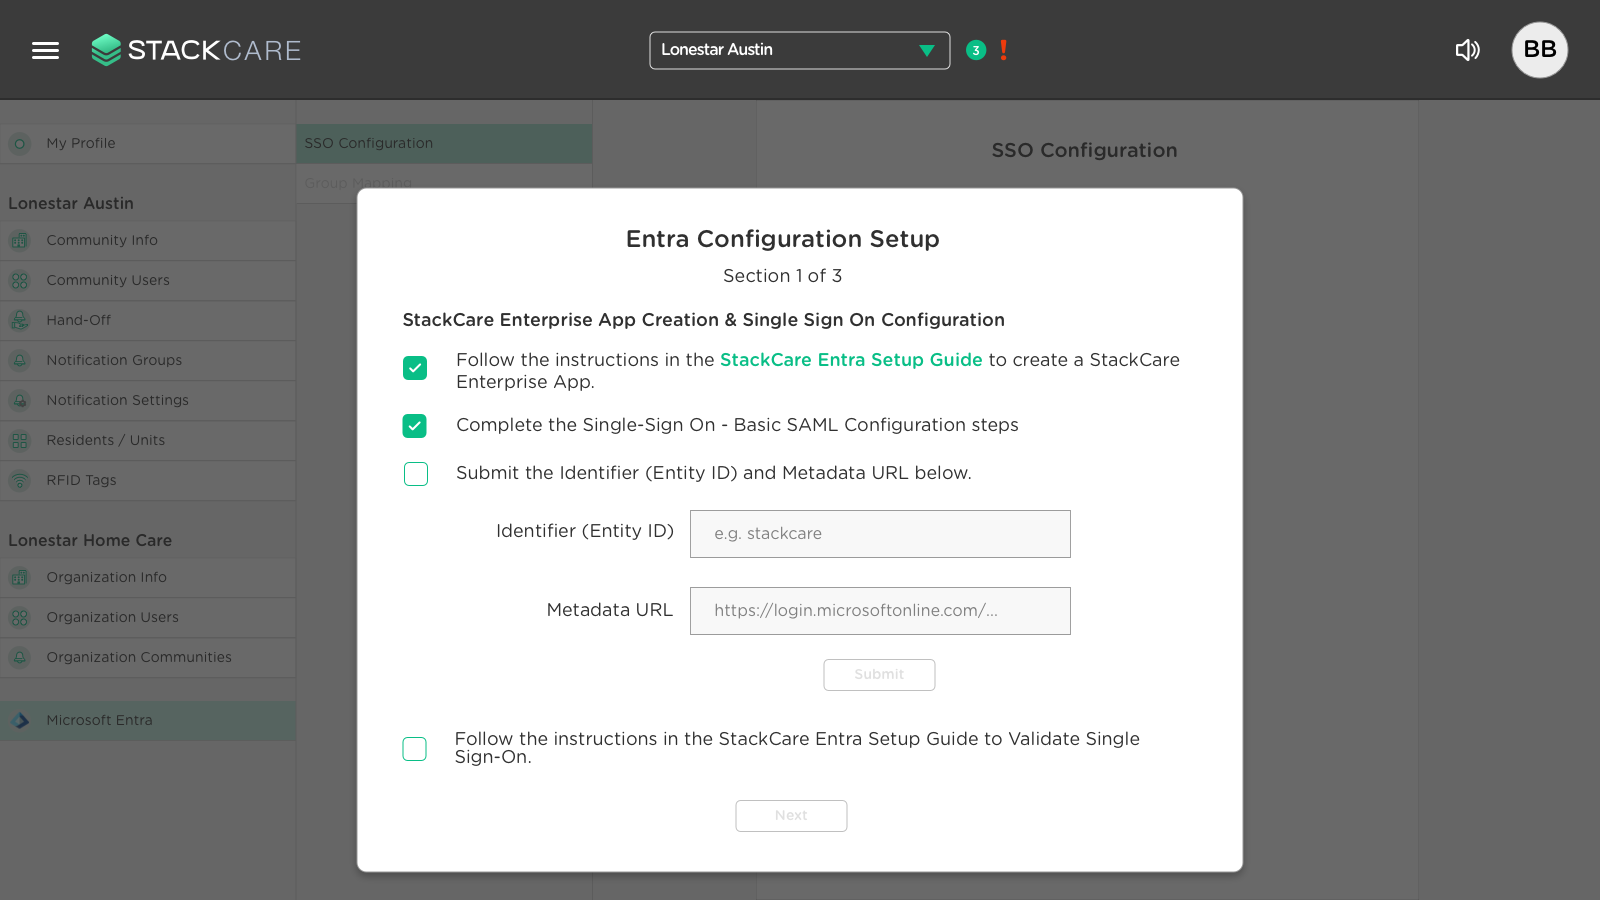Select the SSO Configuration tab
Screen dimensions: 1600x900
coord(444,144)
